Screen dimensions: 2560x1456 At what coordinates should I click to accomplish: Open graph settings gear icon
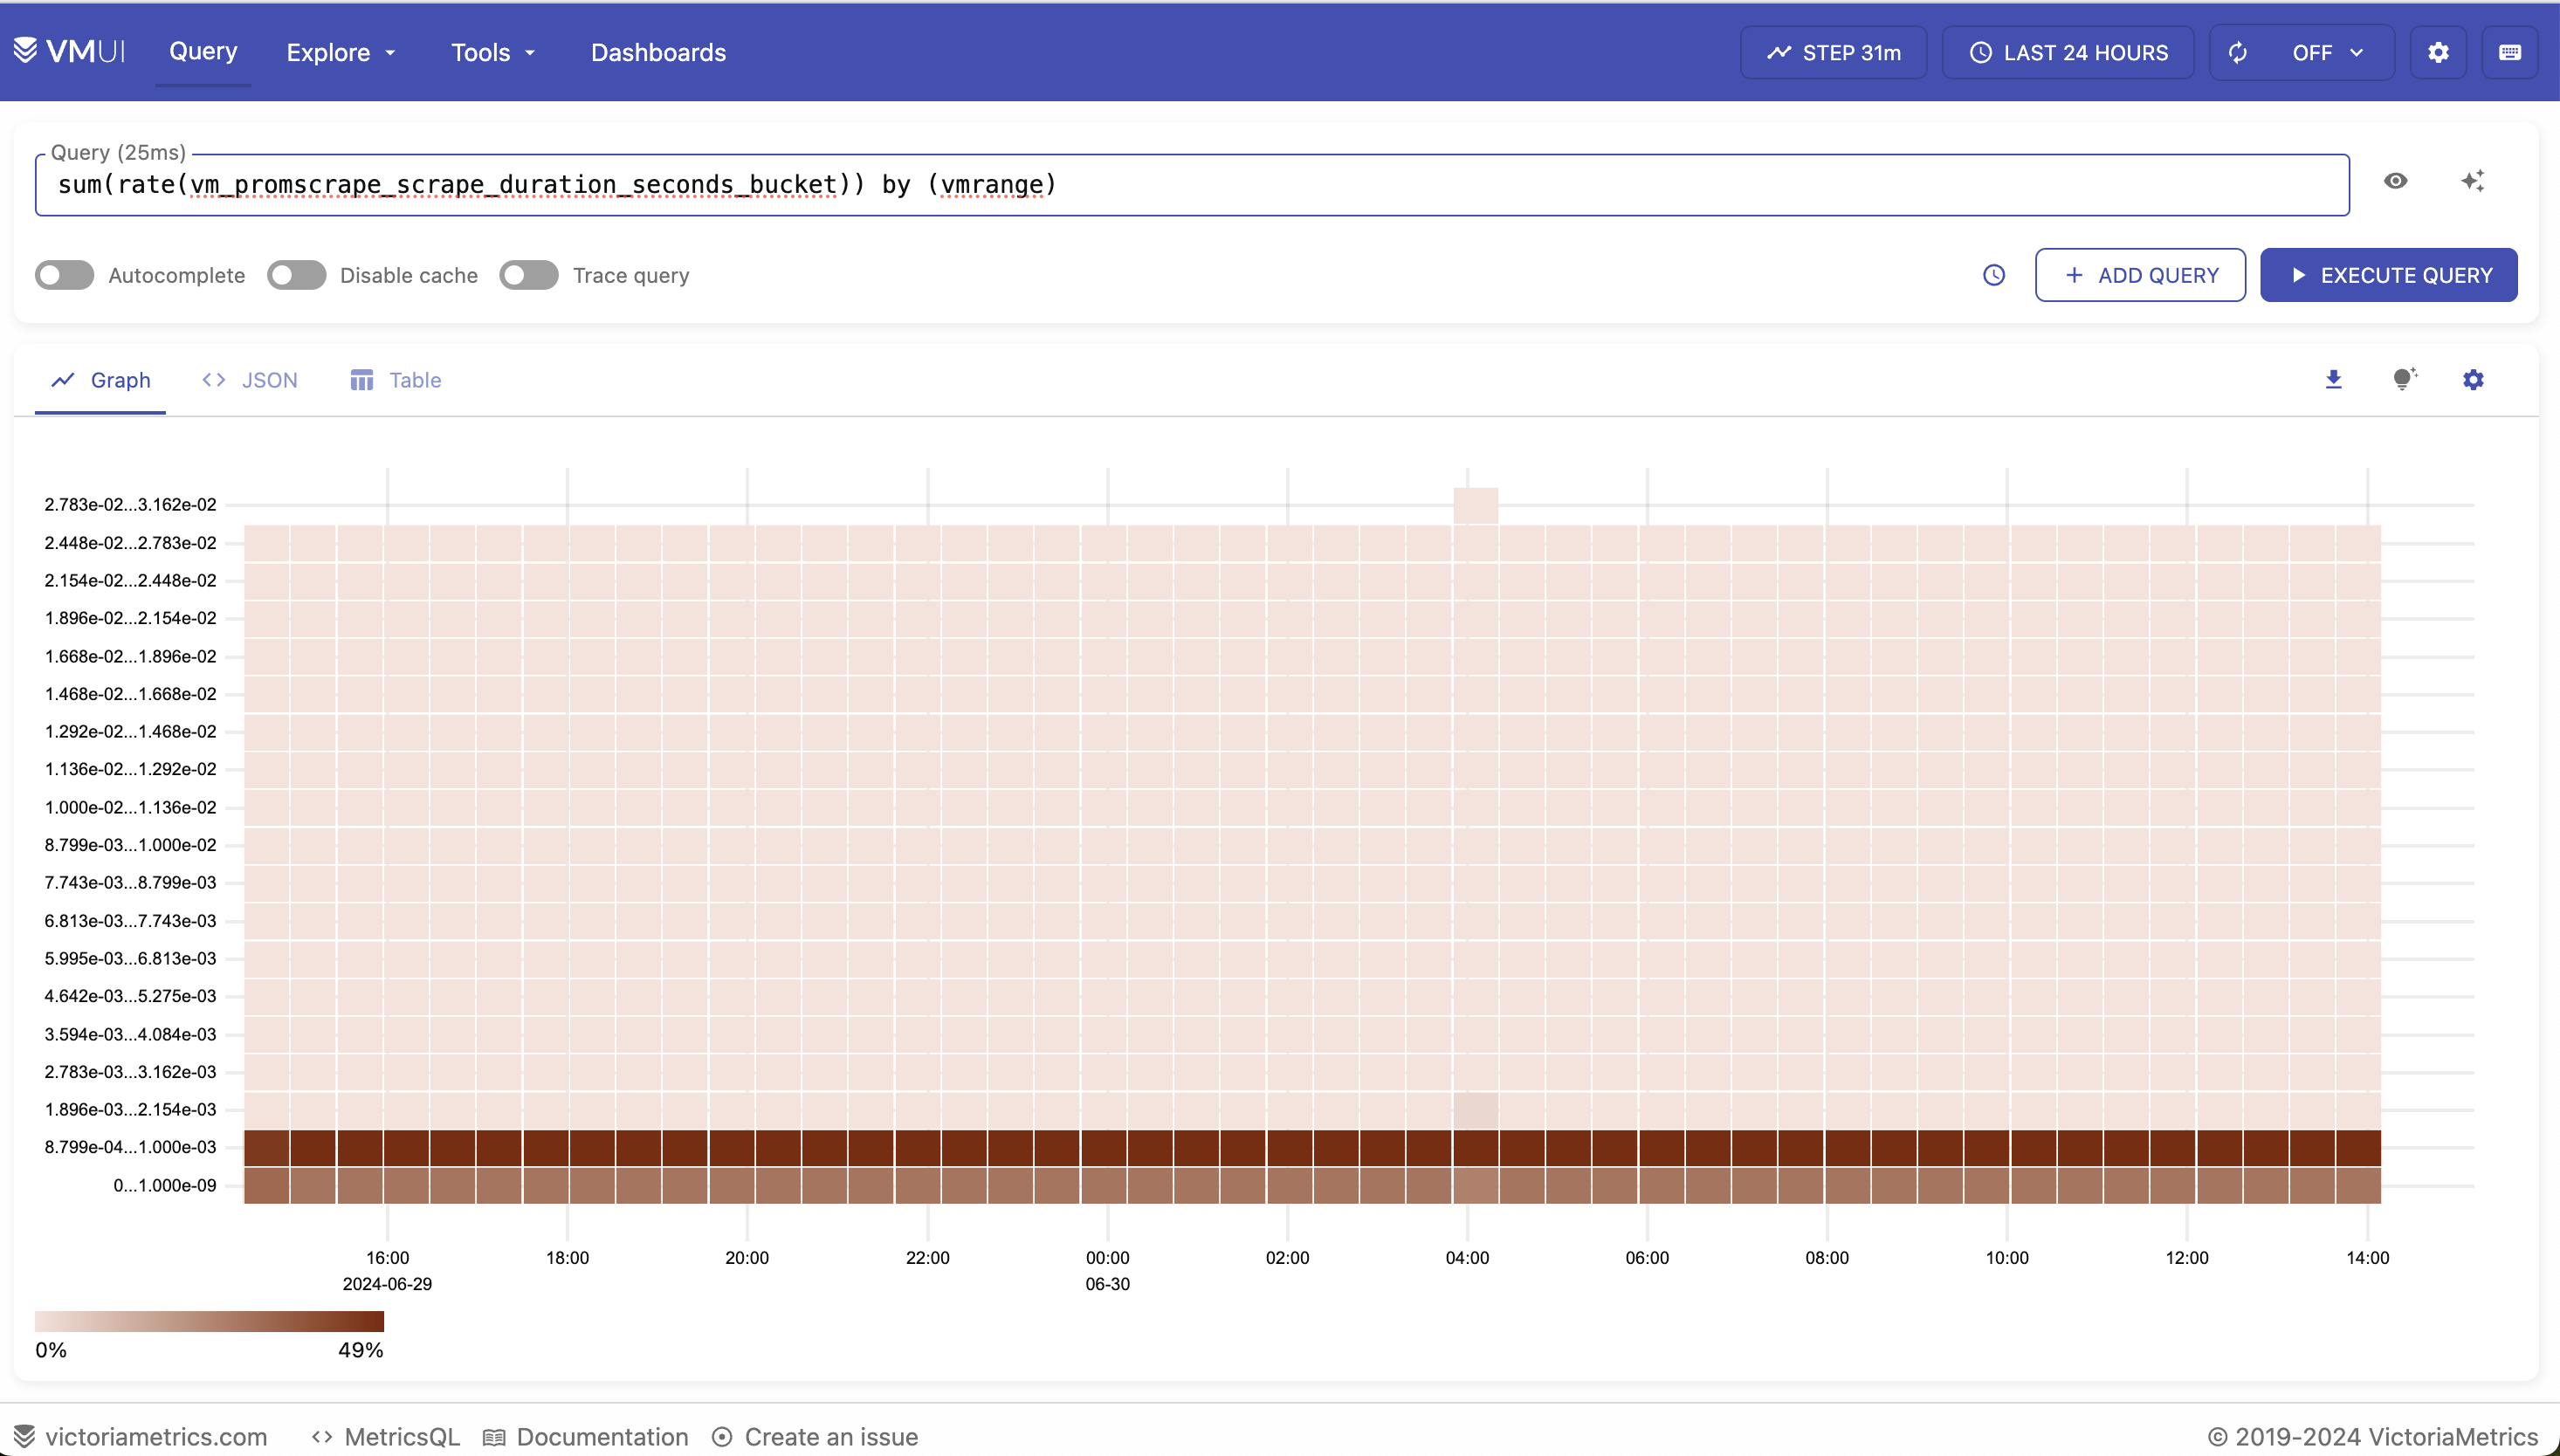[x=2473, y=380]
